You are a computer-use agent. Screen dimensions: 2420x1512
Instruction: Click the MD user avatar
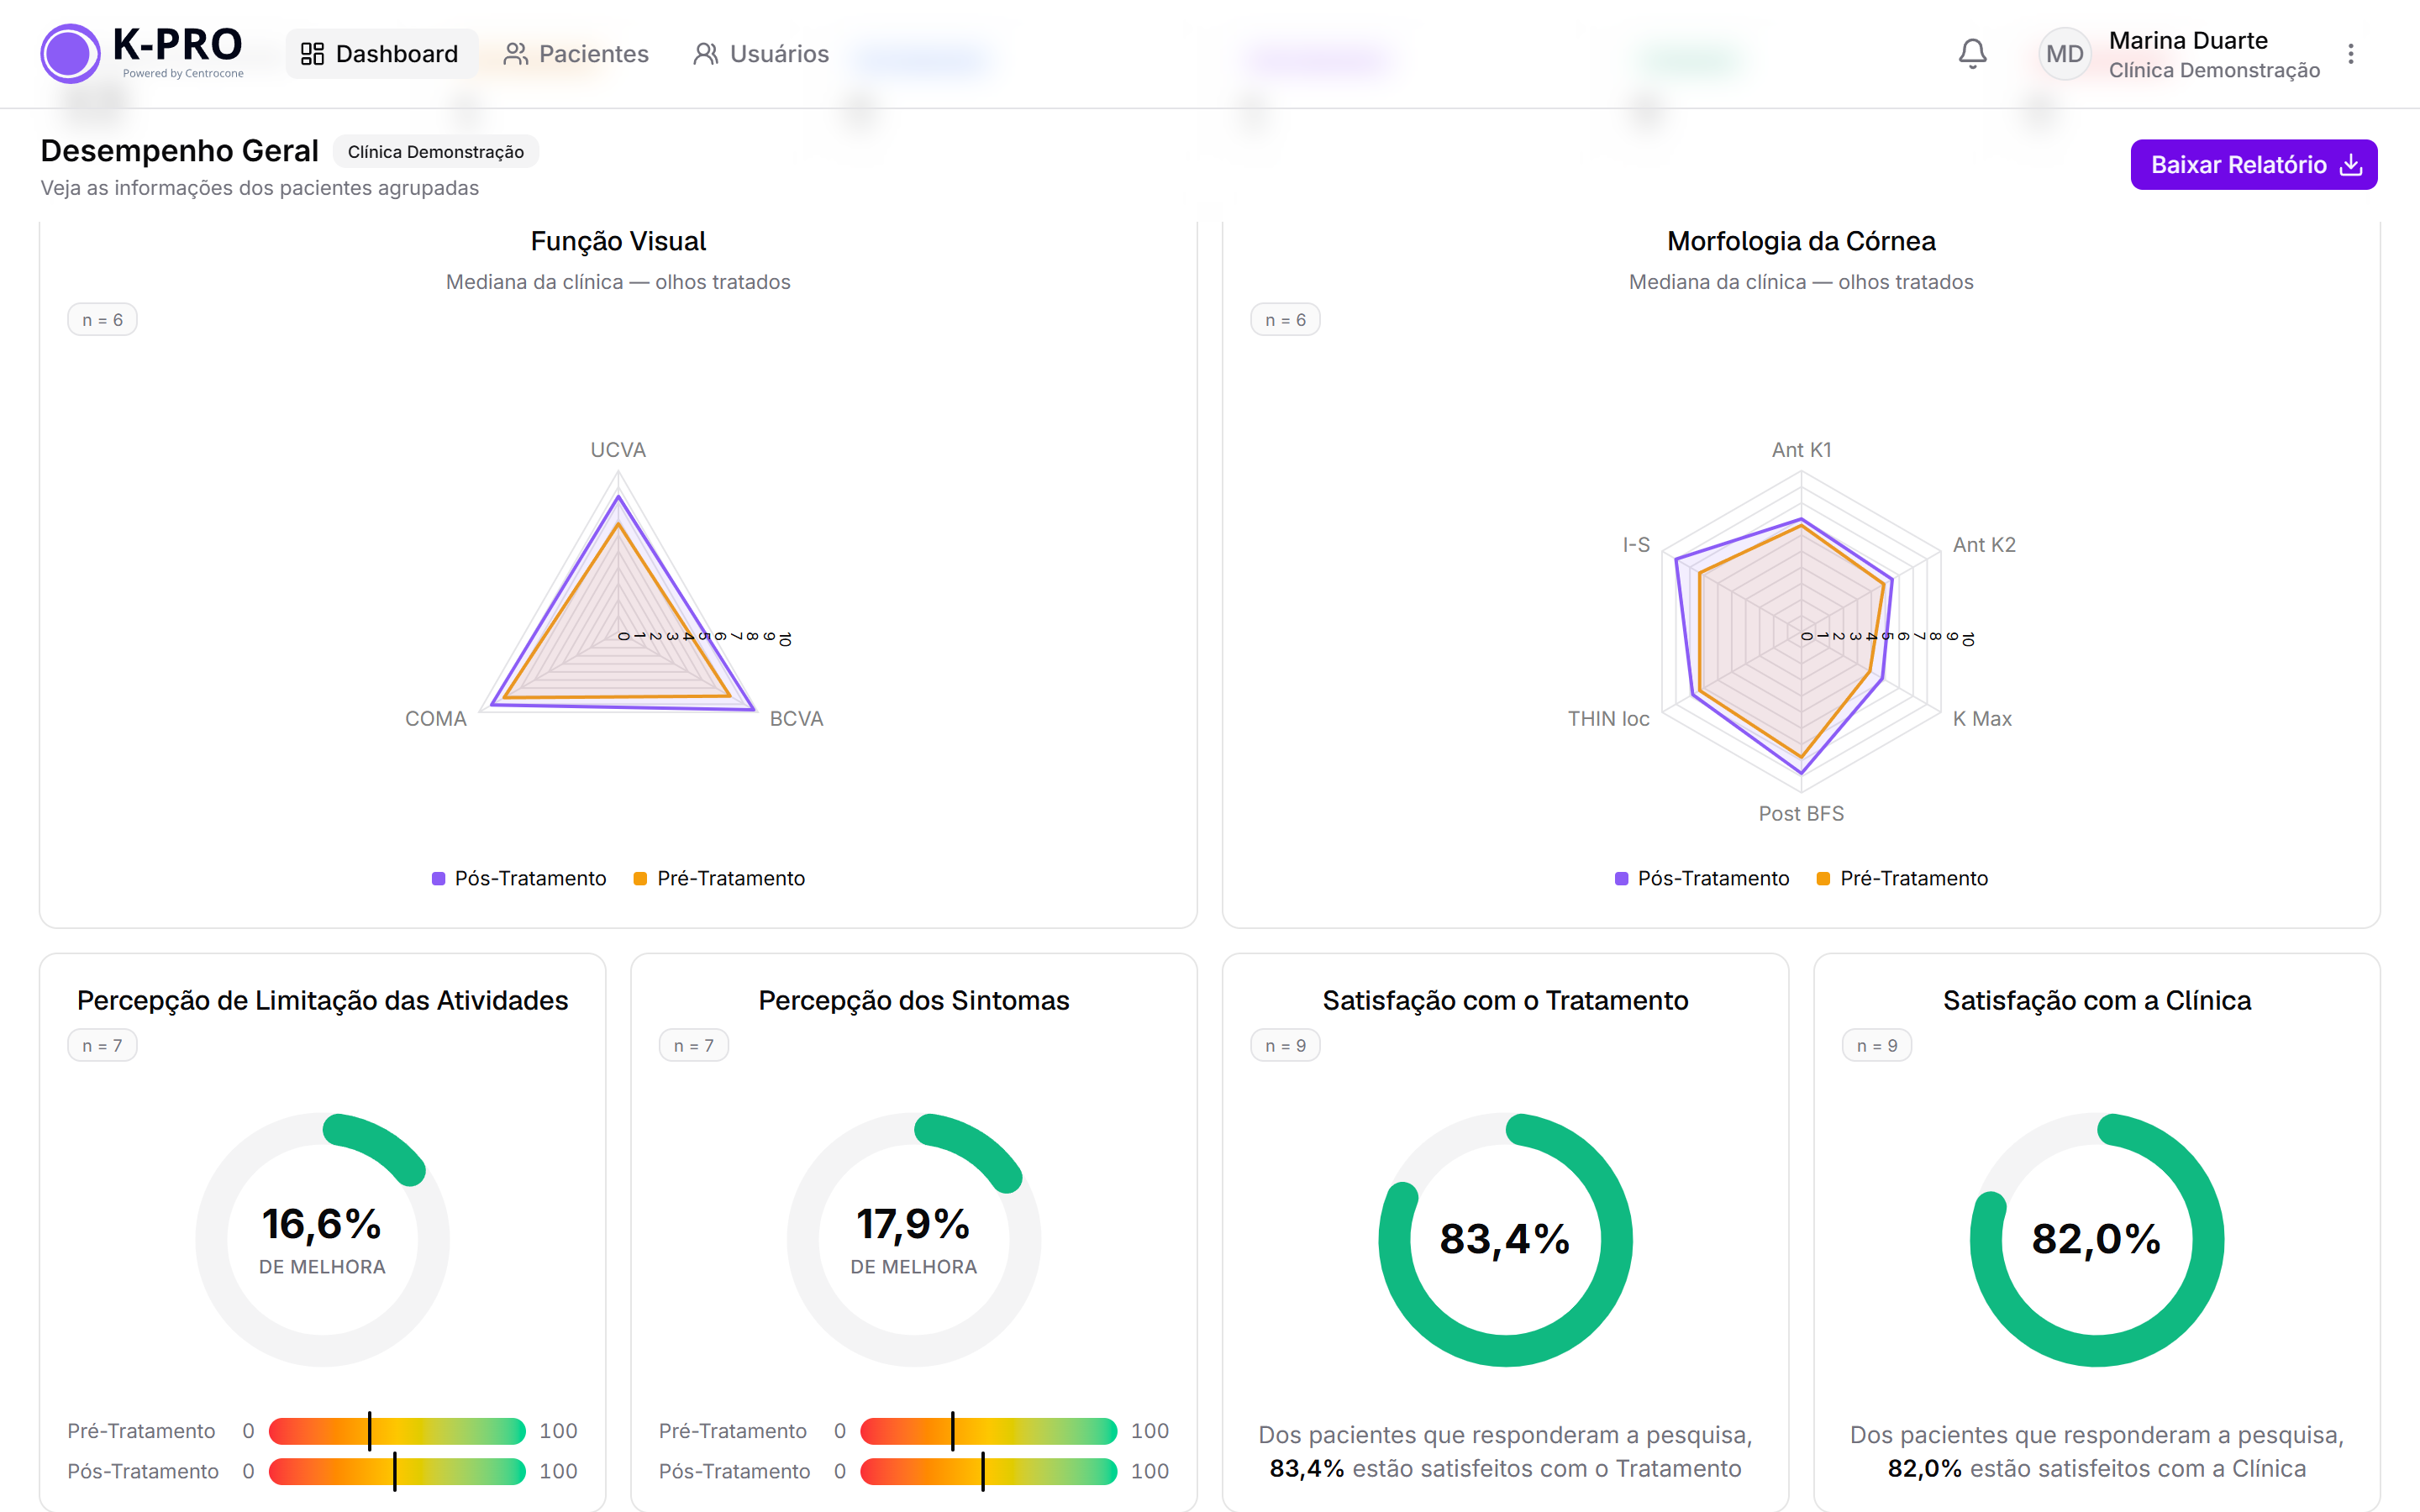pyautogui.click(x=2064, y=54)
